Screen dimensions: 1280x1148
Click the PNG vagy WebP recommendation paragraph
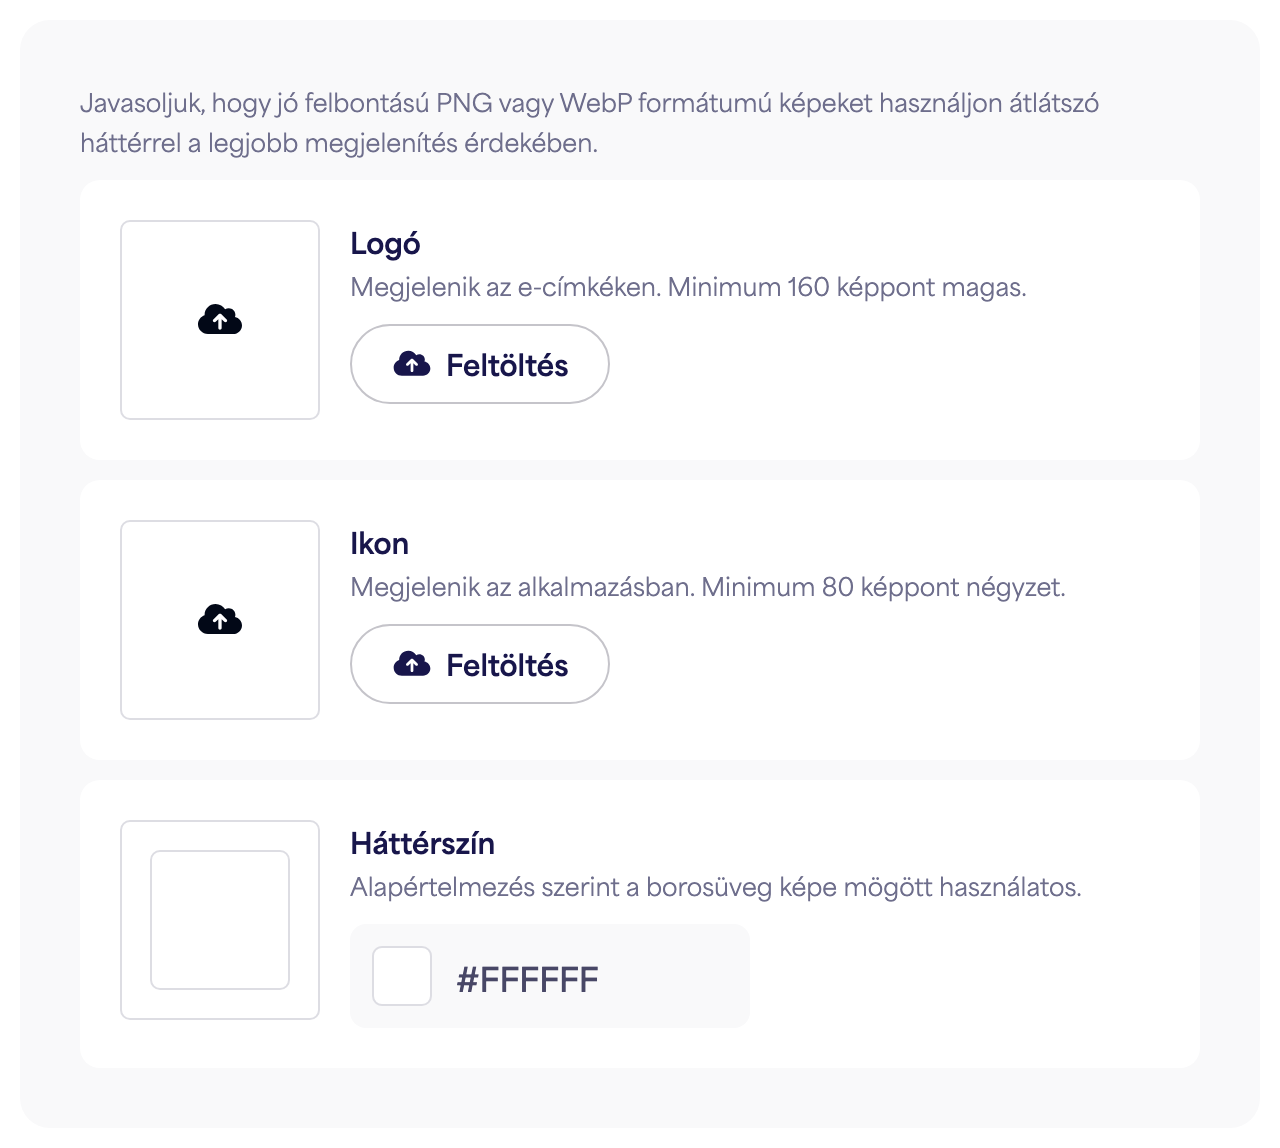(x=590, y=123)
